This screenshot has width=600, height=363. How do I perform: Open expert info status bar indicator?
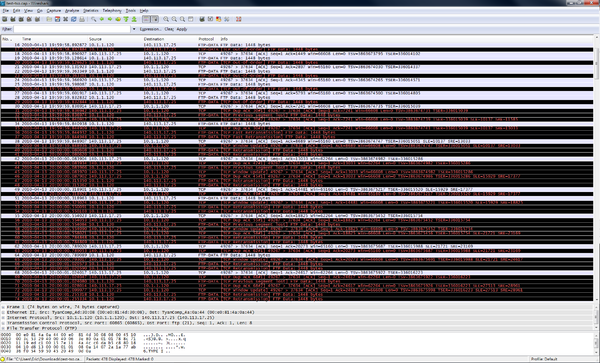tap(3, 359)
